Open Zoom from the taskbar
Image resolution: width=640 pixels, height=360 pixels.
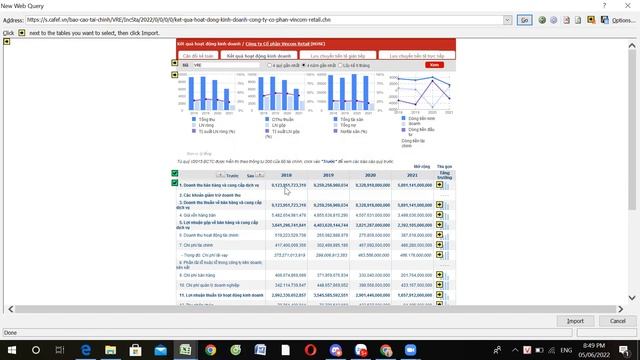pyautogui.click(x=410, y=350)
